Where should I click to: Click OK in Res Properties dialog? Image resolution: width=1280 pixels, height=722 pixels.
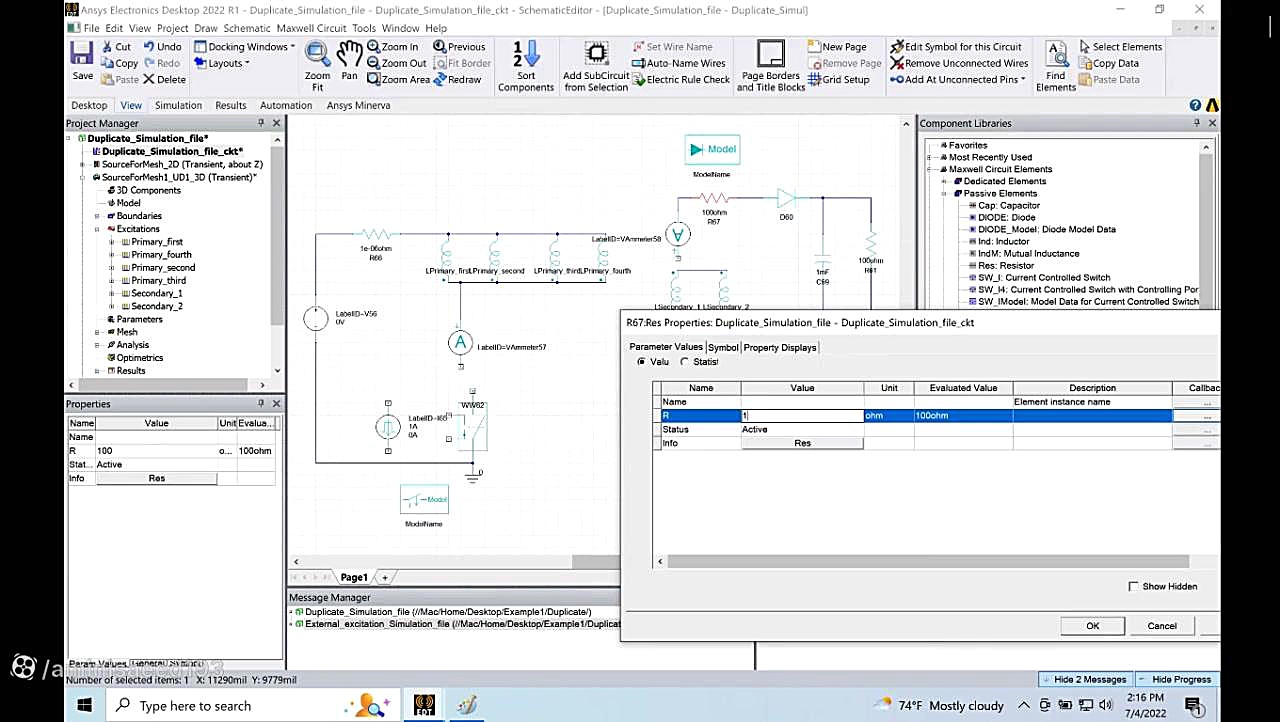tap(1093, 626)
